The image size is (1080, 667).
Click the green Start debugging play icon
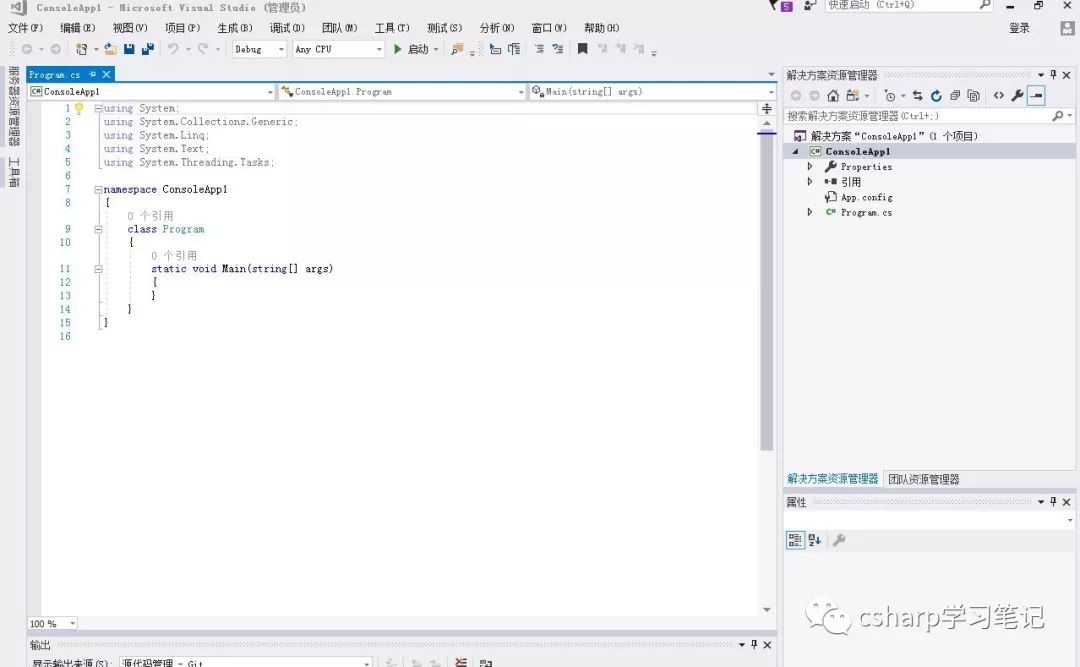point(397,49)
